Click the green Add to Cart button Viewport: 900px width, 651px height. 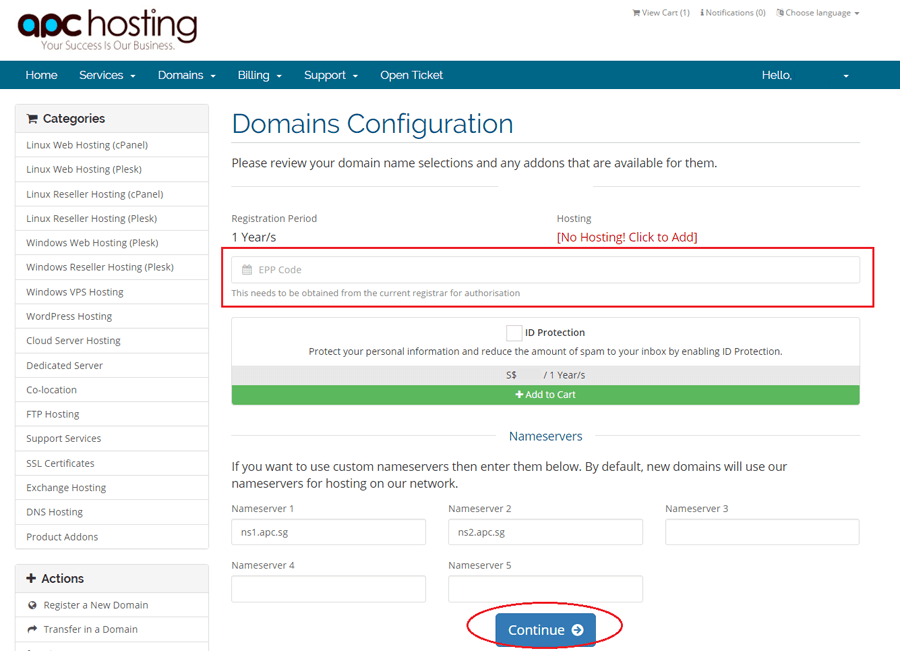pos(545,395)
